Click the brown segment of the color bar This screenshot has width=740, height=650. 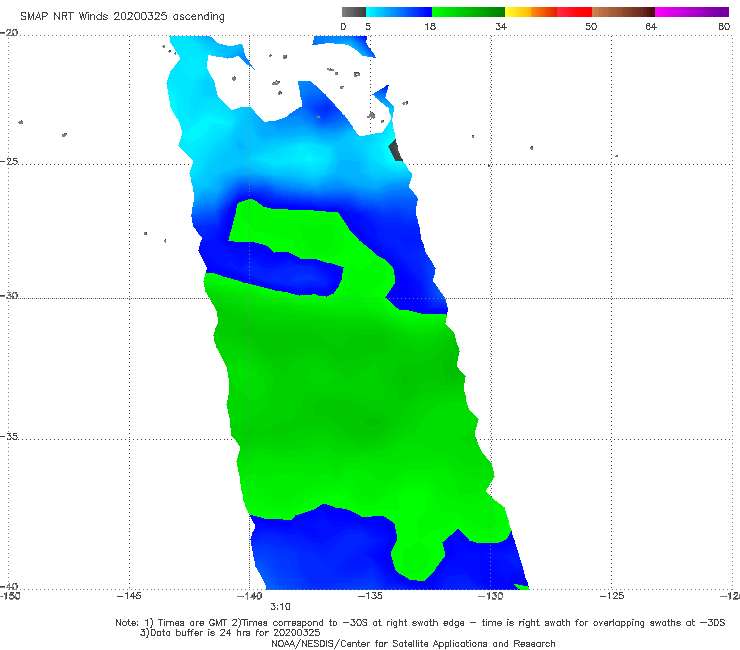pos(623,12)
